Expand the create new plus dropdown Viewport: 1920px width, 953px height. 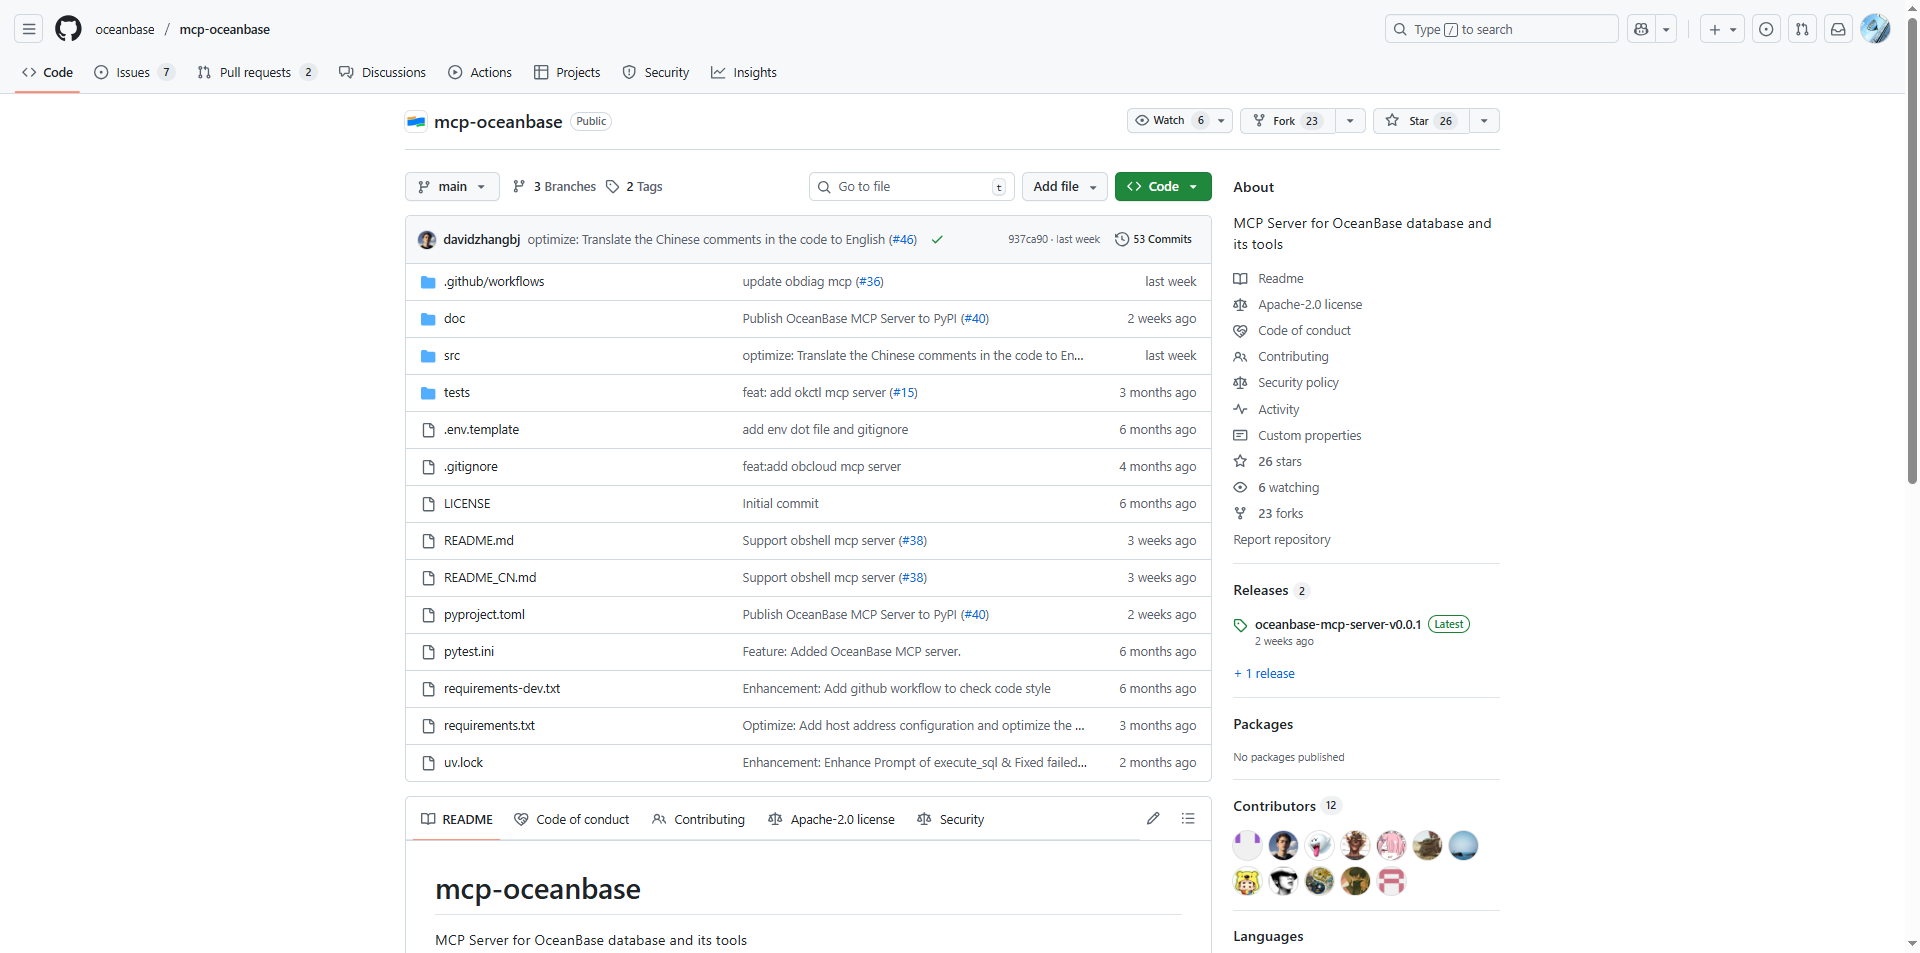coord(1722,29)
